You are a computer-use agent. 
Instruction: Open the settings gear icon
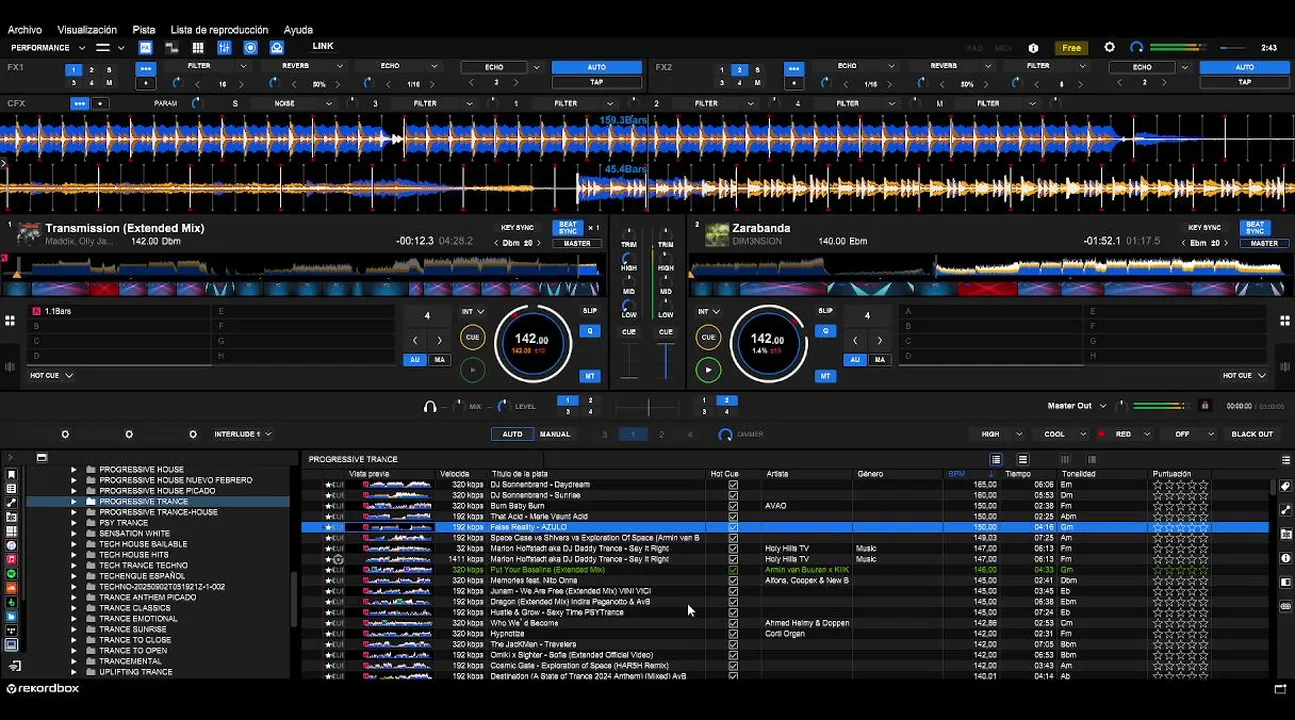tap(1109, 48)
